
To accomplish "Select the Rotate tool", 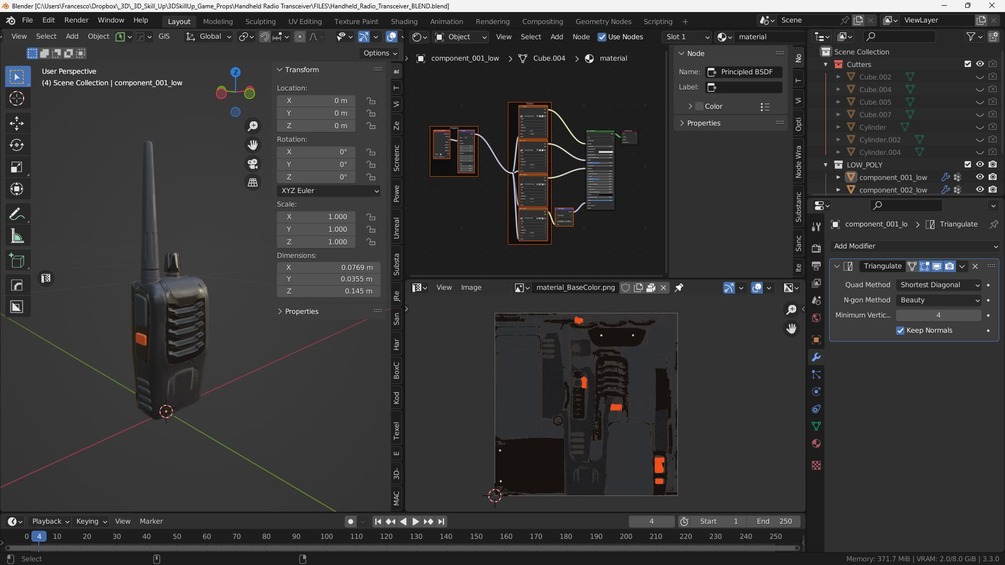I will pyautogui.click(x=17, y=145).
